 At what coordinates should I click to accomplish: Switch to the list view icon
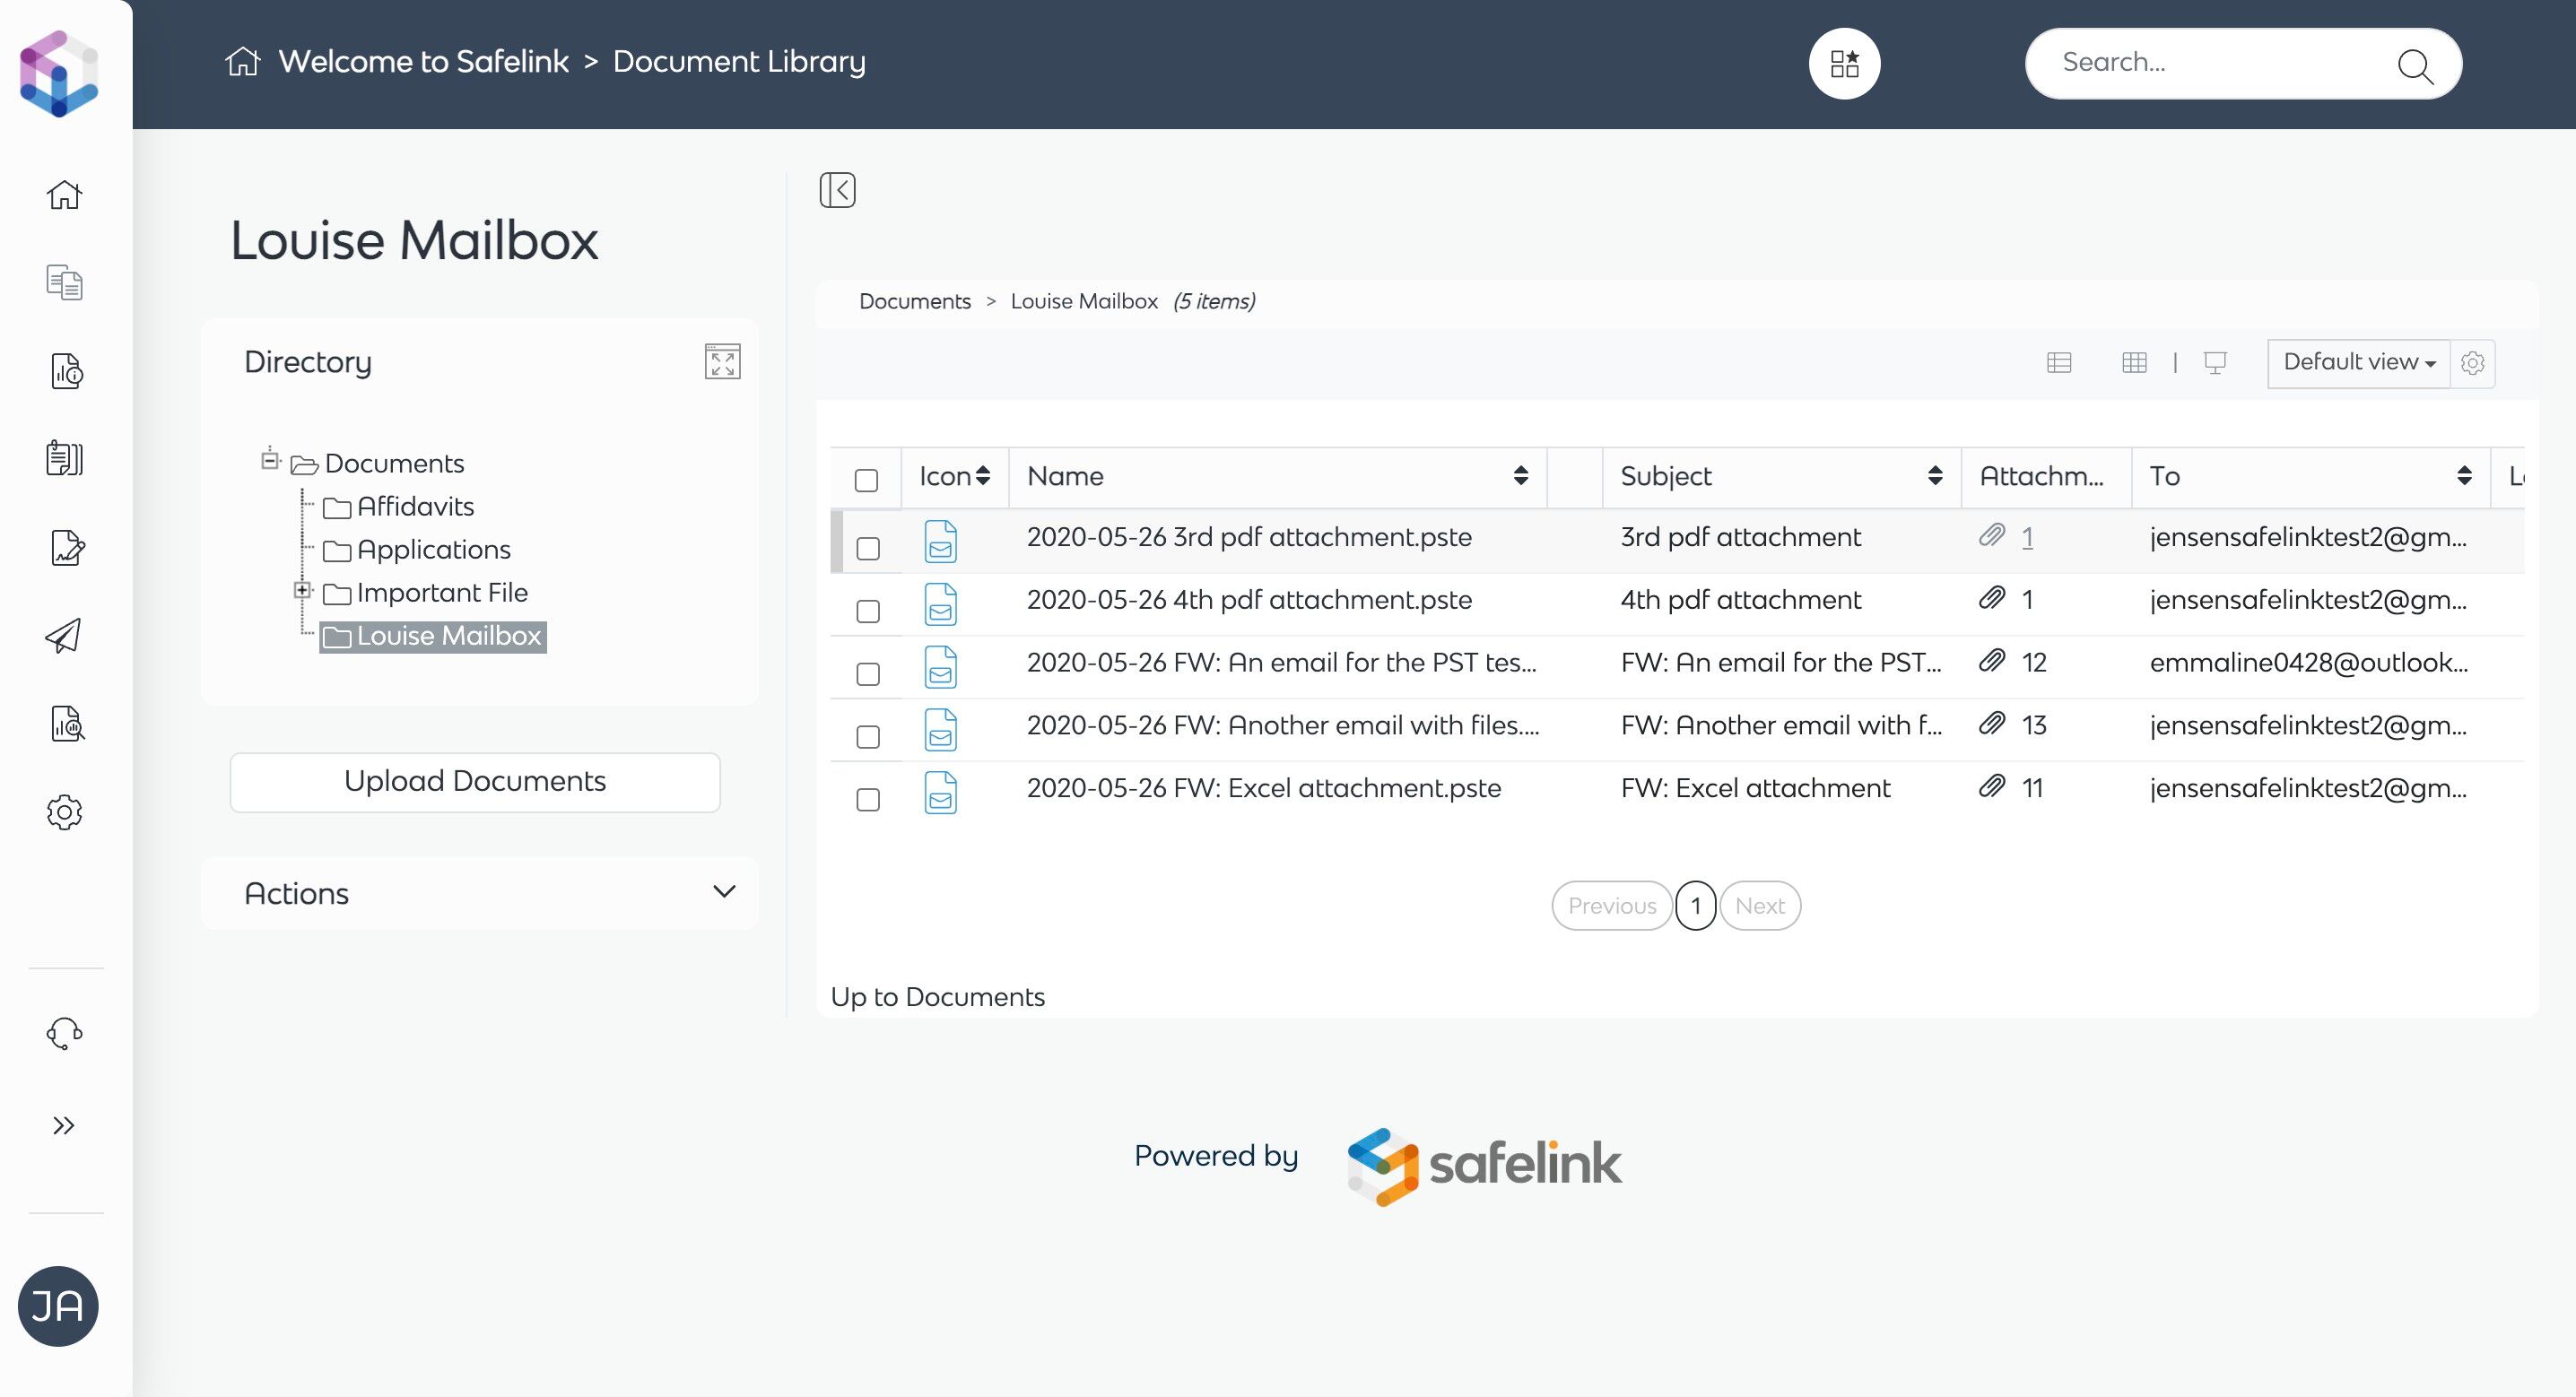pyautogui.click(x=2059, y=363)
